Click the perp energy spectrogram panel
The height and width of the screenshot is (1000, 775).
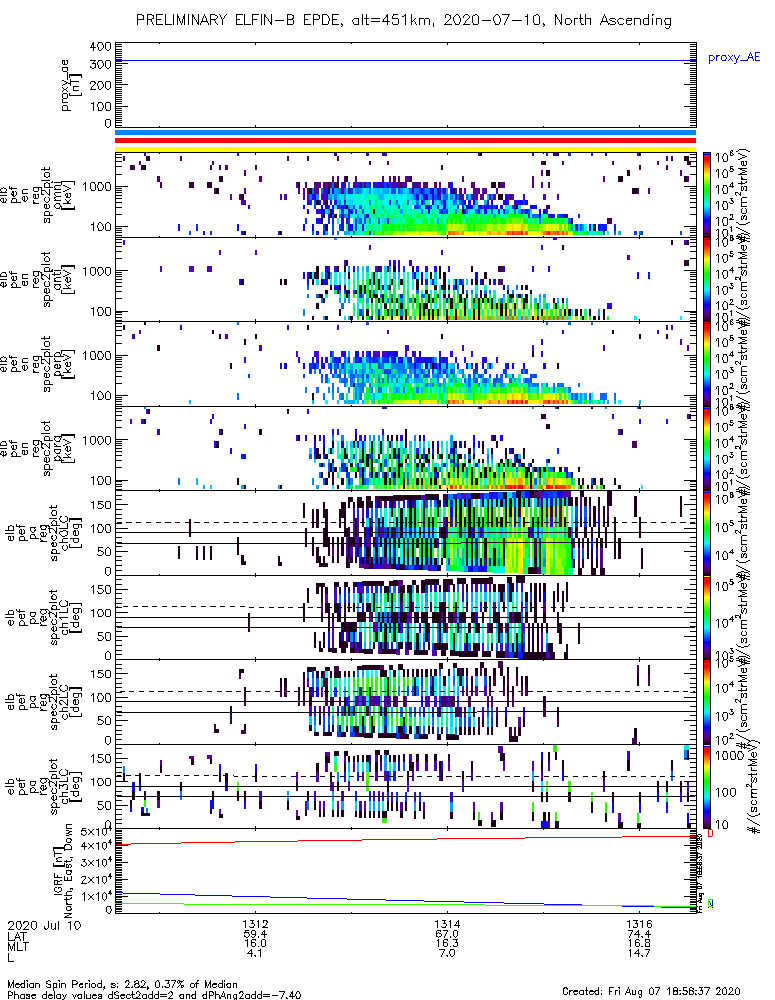click(x=406, y=364)
